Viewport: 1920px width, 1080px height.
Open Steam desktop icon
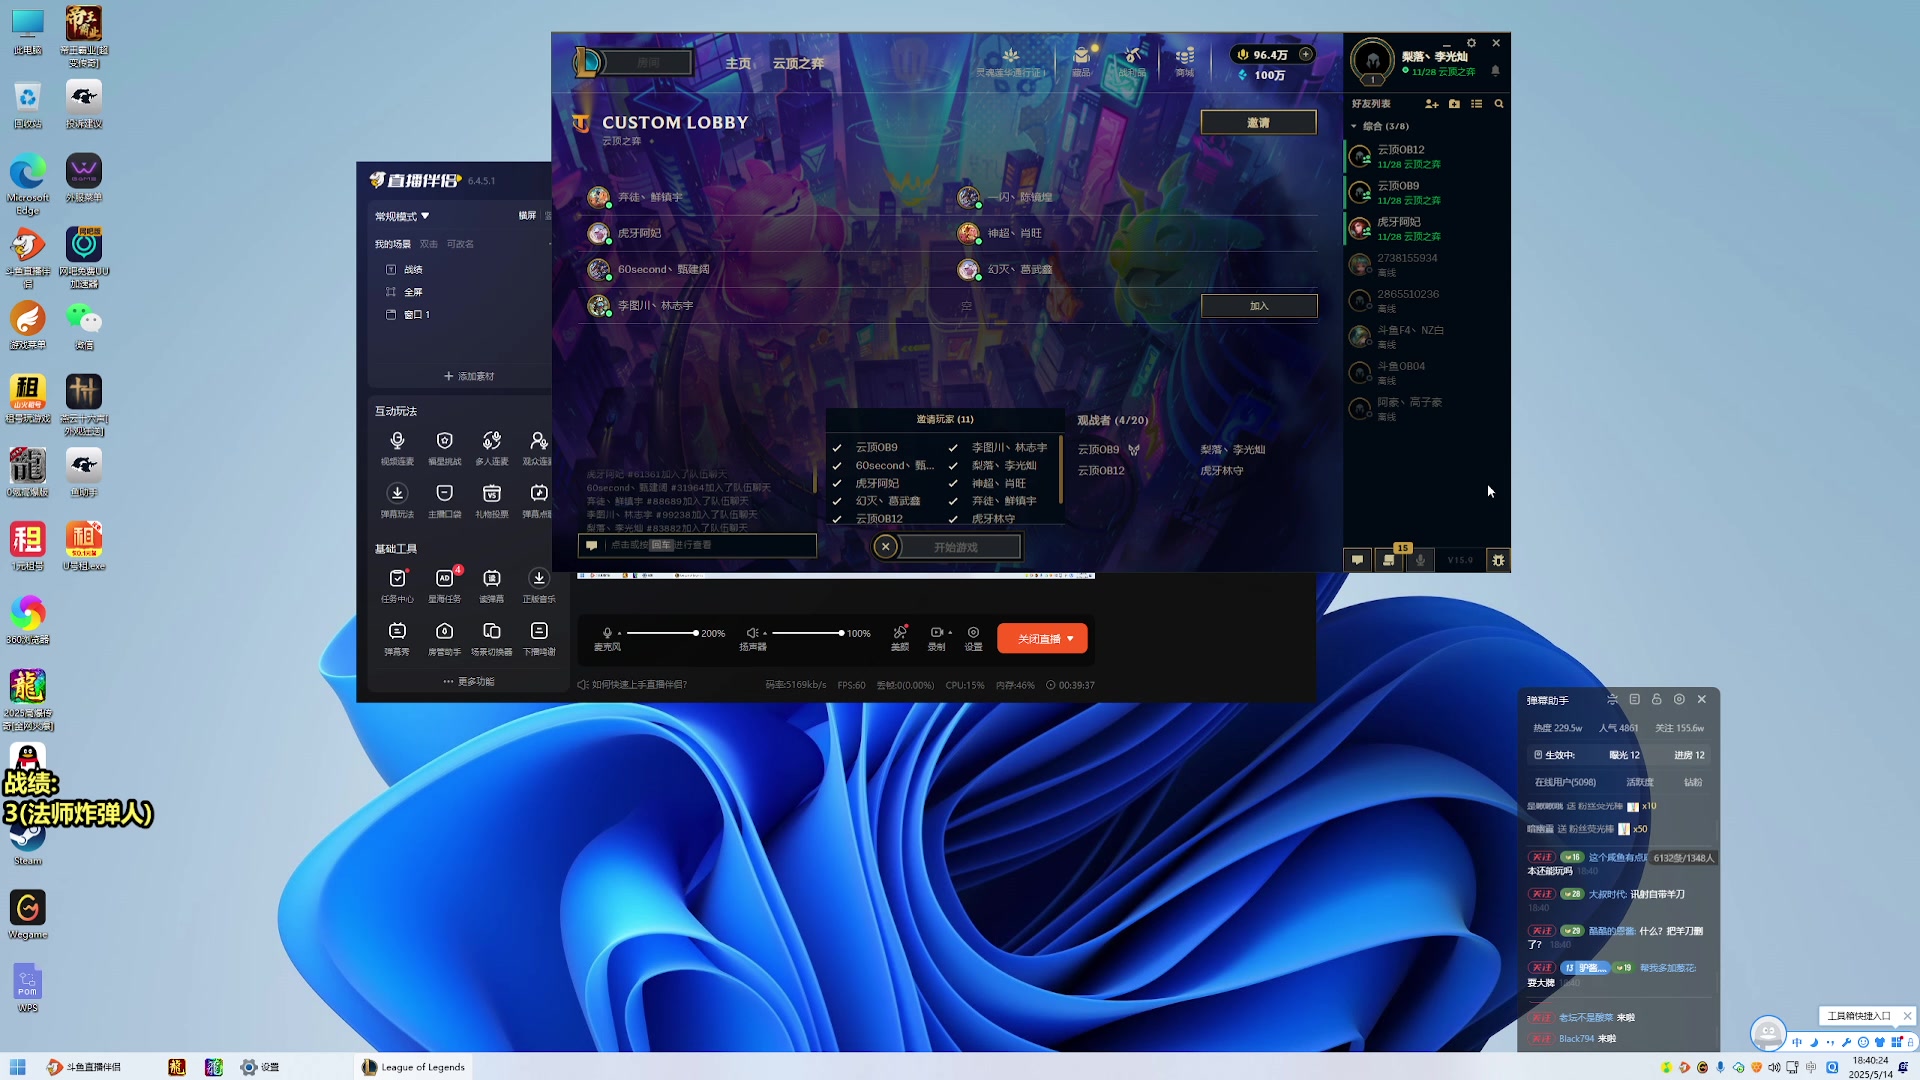tap(28, 842)
